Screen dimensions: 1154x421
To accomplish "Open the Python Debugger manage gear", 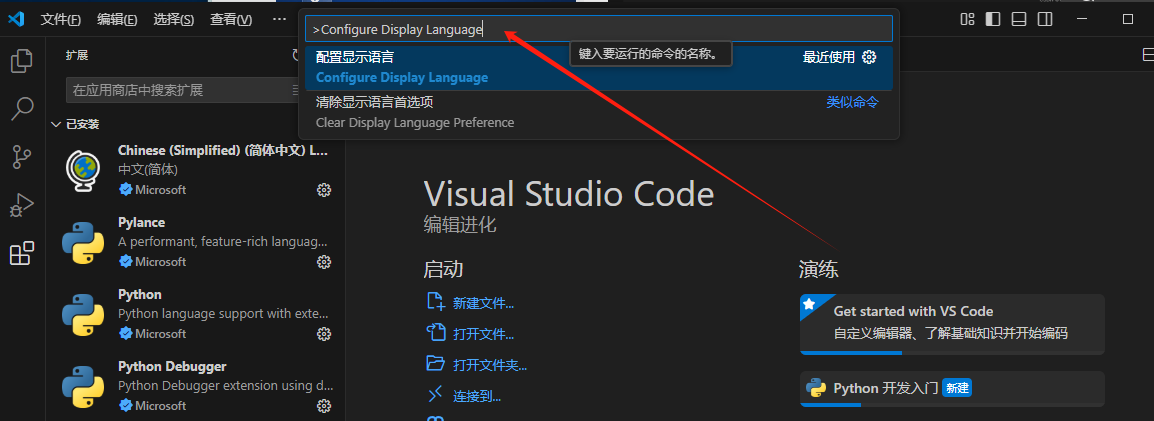I will (x=323, y=406).
